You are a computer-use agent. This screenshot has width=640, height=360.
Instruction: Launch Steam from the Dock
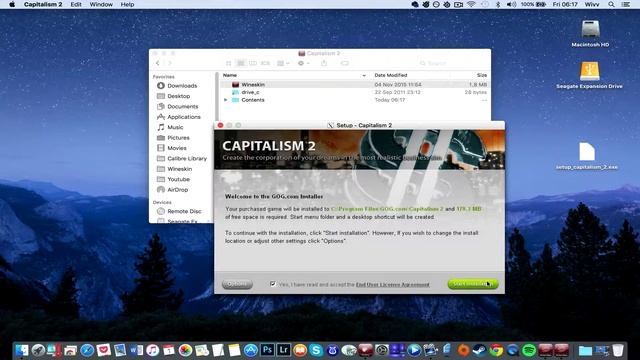click(x=480, y=350)
